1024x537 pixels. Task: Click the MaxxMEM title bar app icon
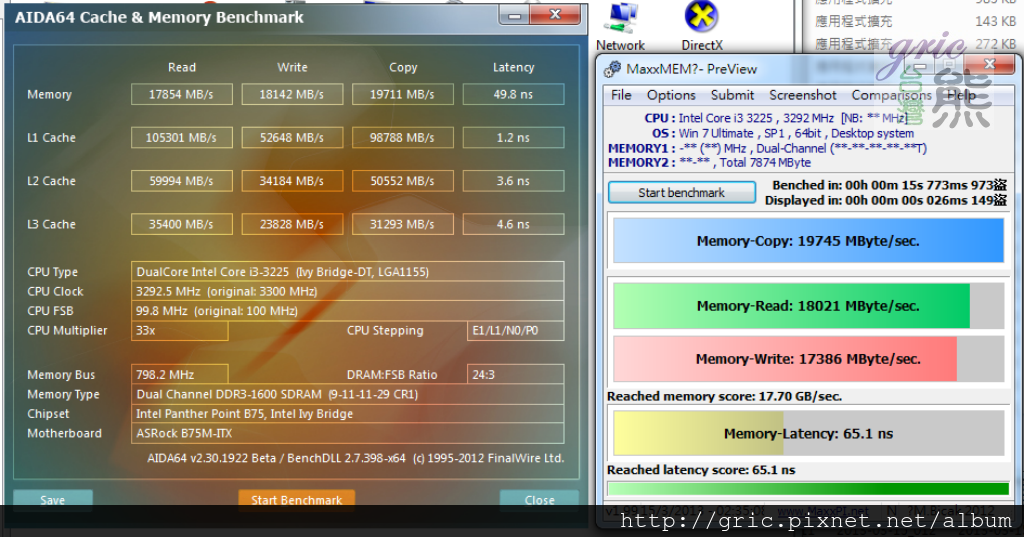tap(613, 69)
